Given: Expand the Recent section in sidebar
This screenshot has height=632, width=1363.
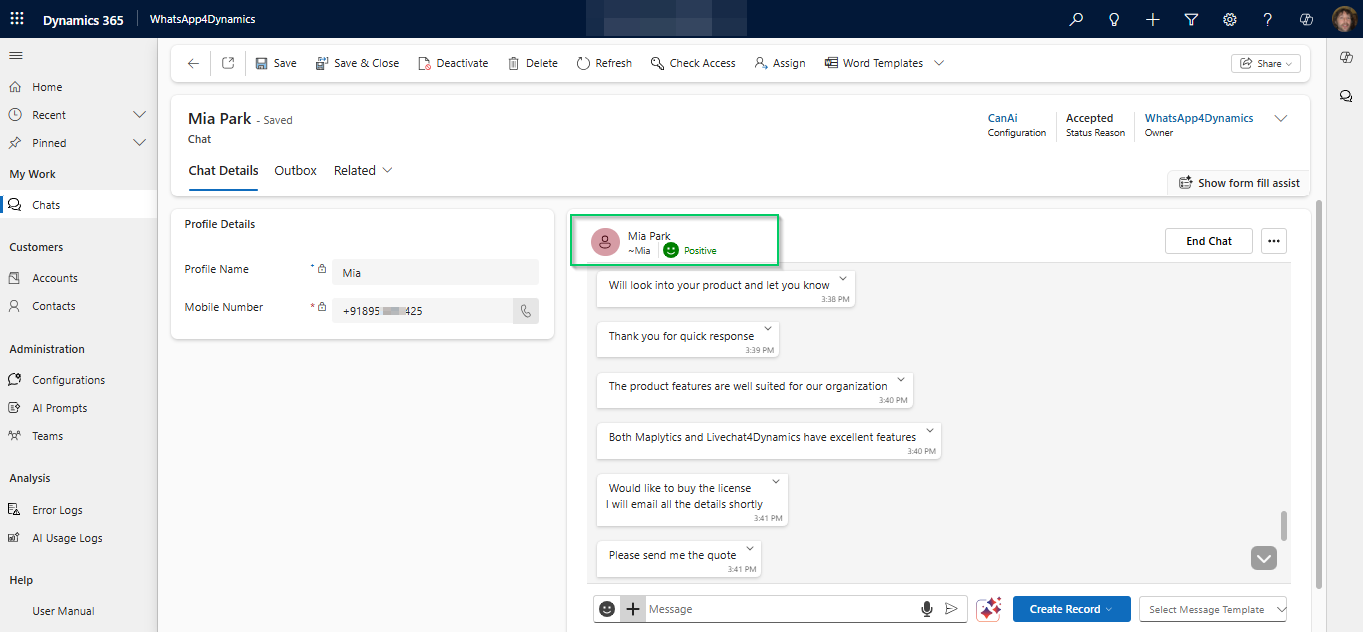Looking at the screenshot, I should pyautogui.click(x=139, y=115).
